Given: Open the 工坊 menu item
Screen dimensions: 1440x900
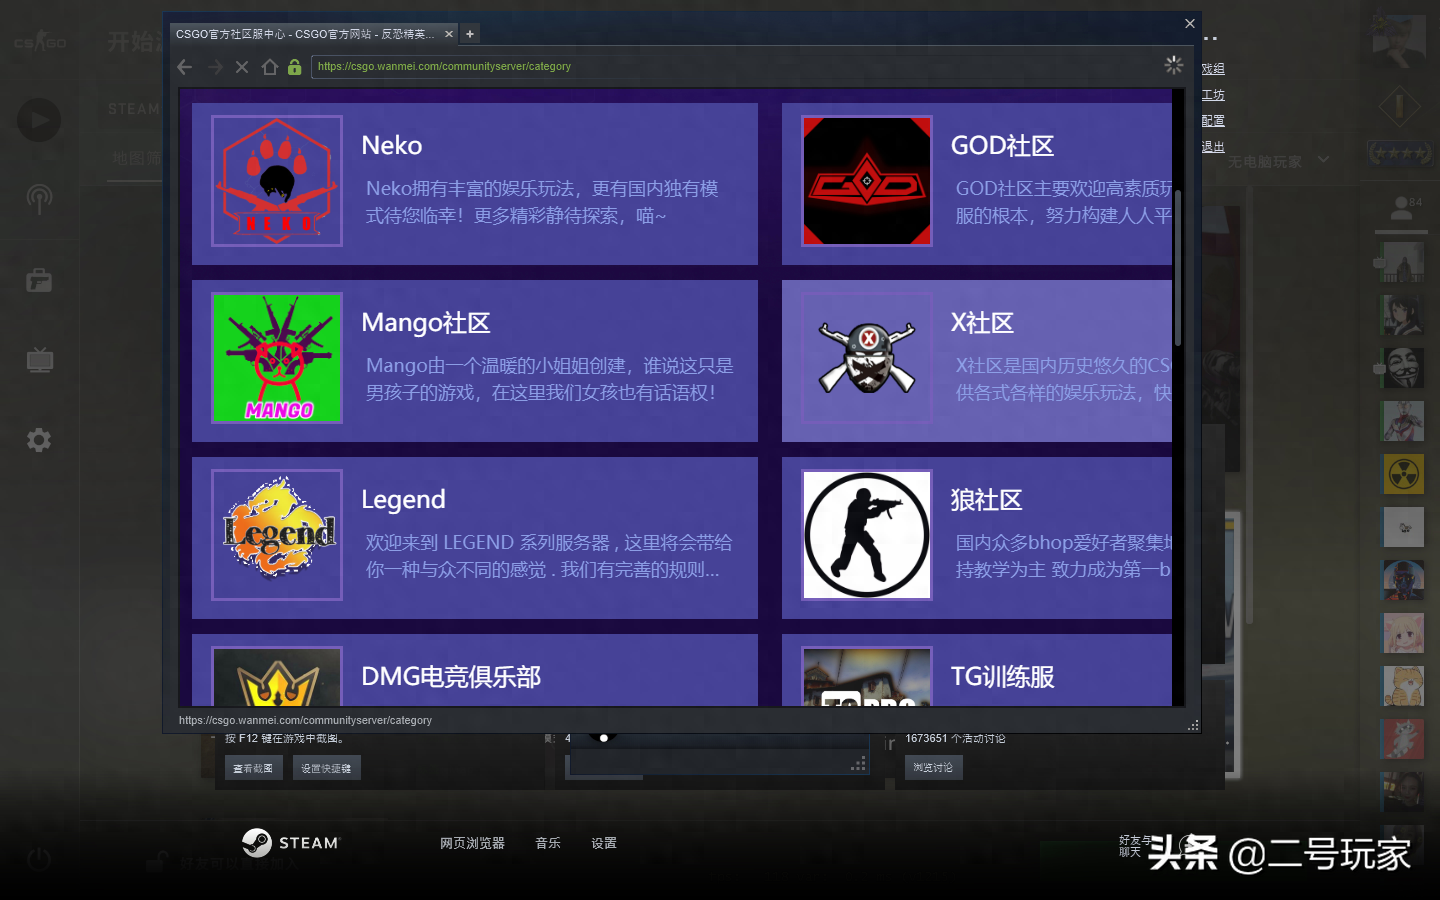Looking at the screenshot, I should click(1213, 94).
